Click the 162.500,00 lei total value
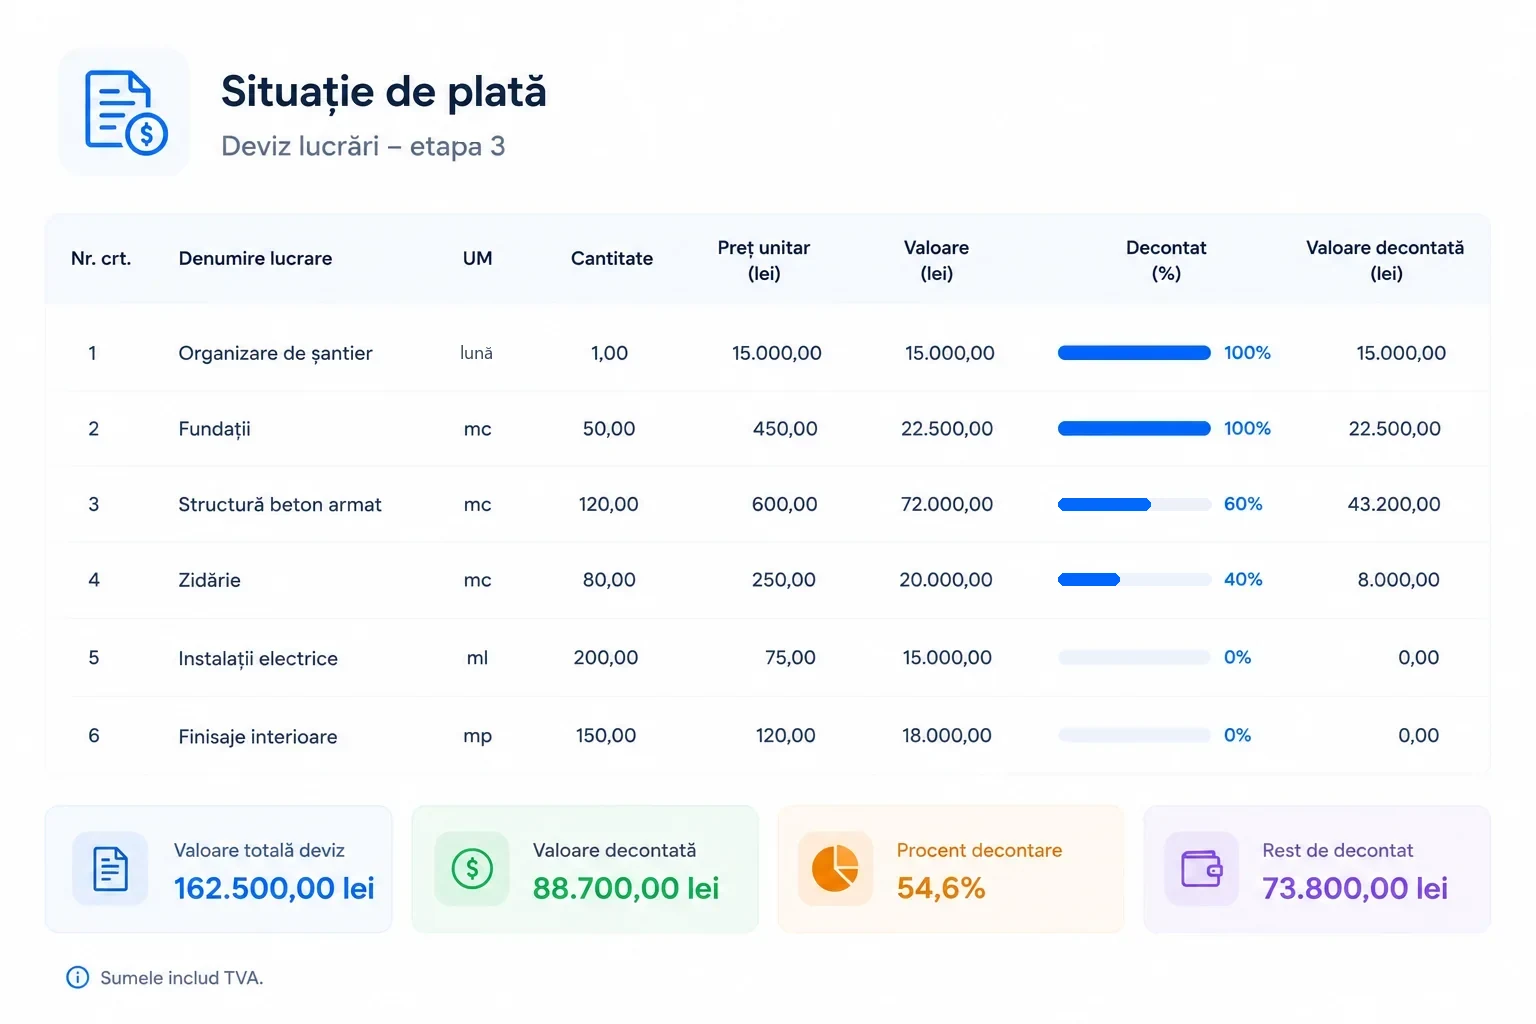 click(274, 888)
